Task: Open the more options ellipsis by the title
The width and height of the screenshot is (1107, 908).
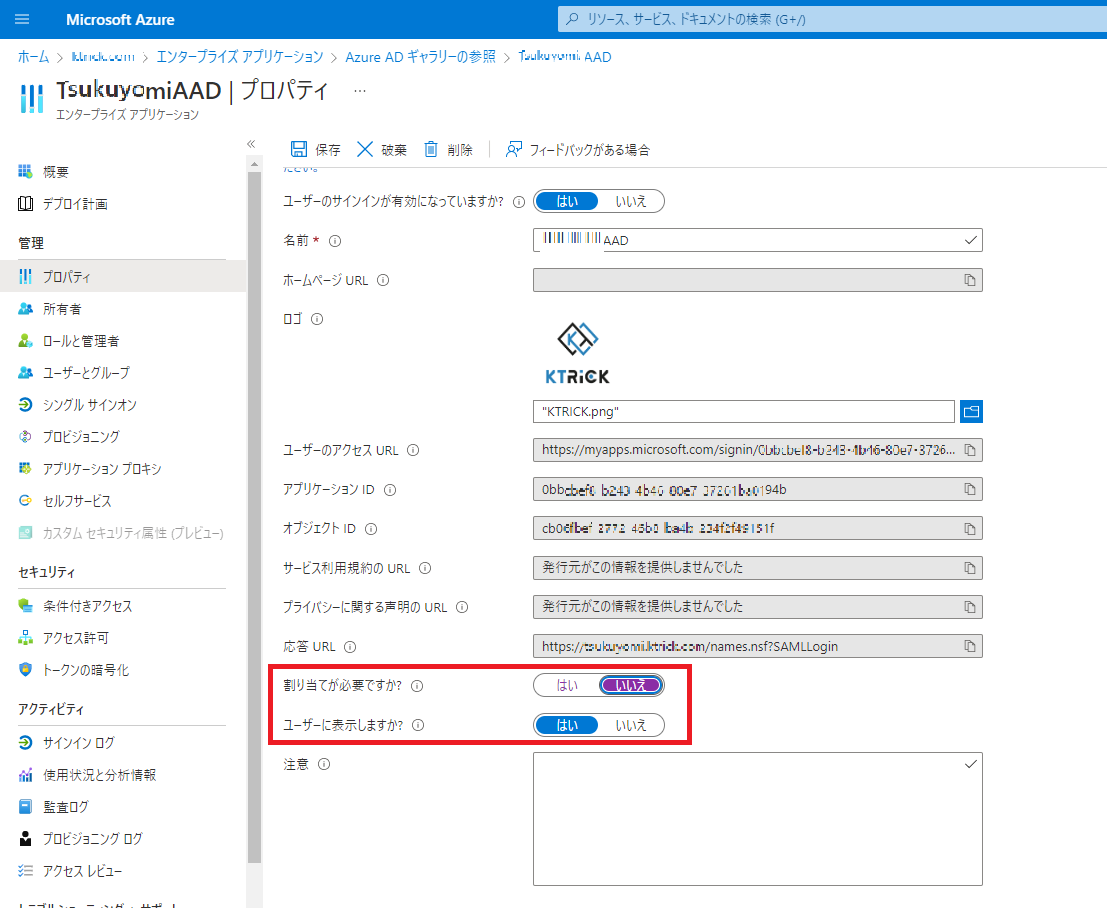Action: click(360, 91)
